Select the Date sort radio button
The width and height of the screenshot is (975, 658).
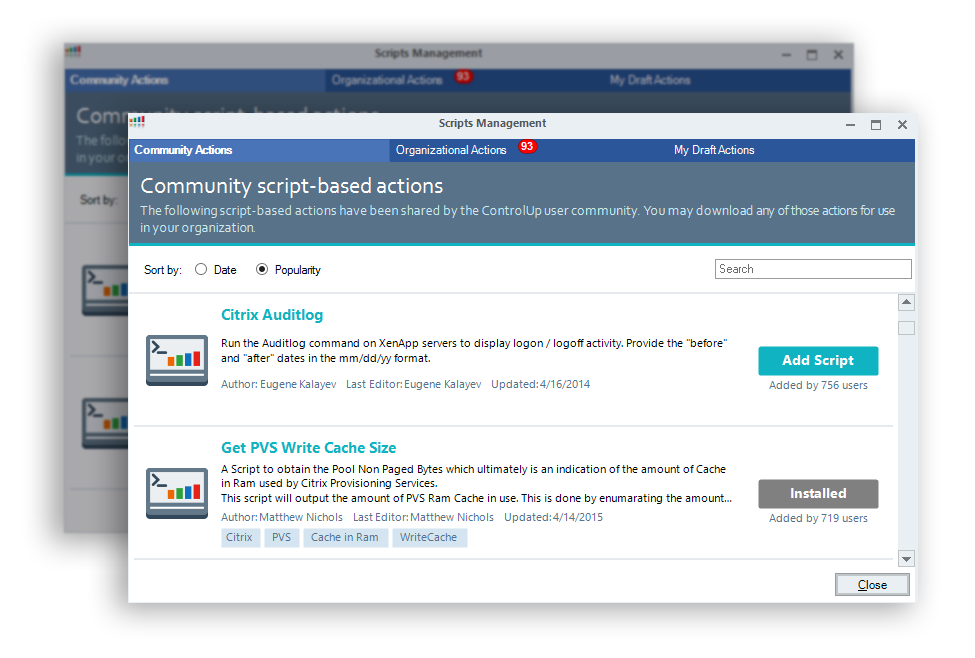201,269
